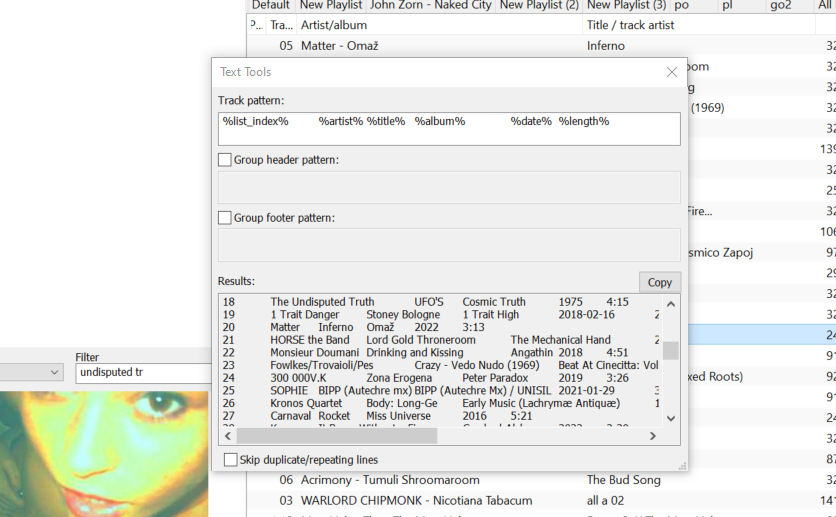Close the Text Tools dialog
This screenshot has height=517, width=836.
[x=672, y=72]
